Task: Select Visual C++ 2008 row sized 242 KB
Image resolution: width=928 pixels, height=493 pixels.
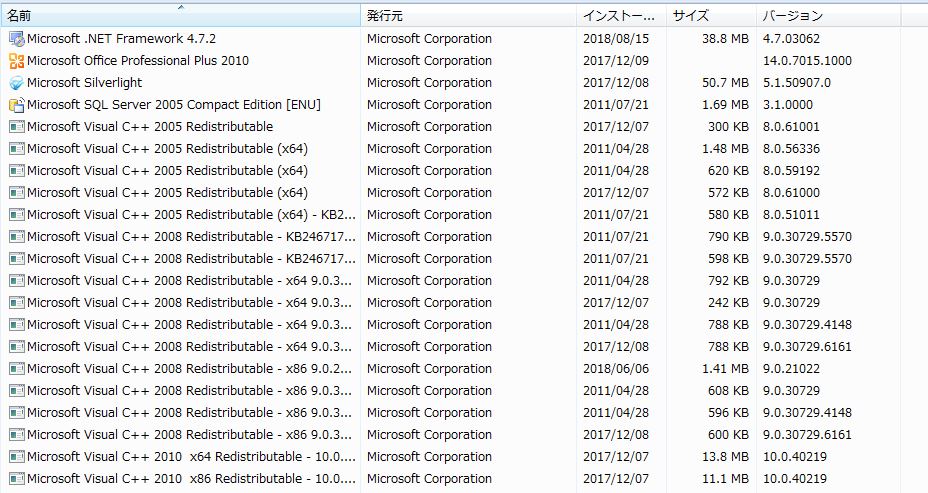Action: click(x=189, y=303)
